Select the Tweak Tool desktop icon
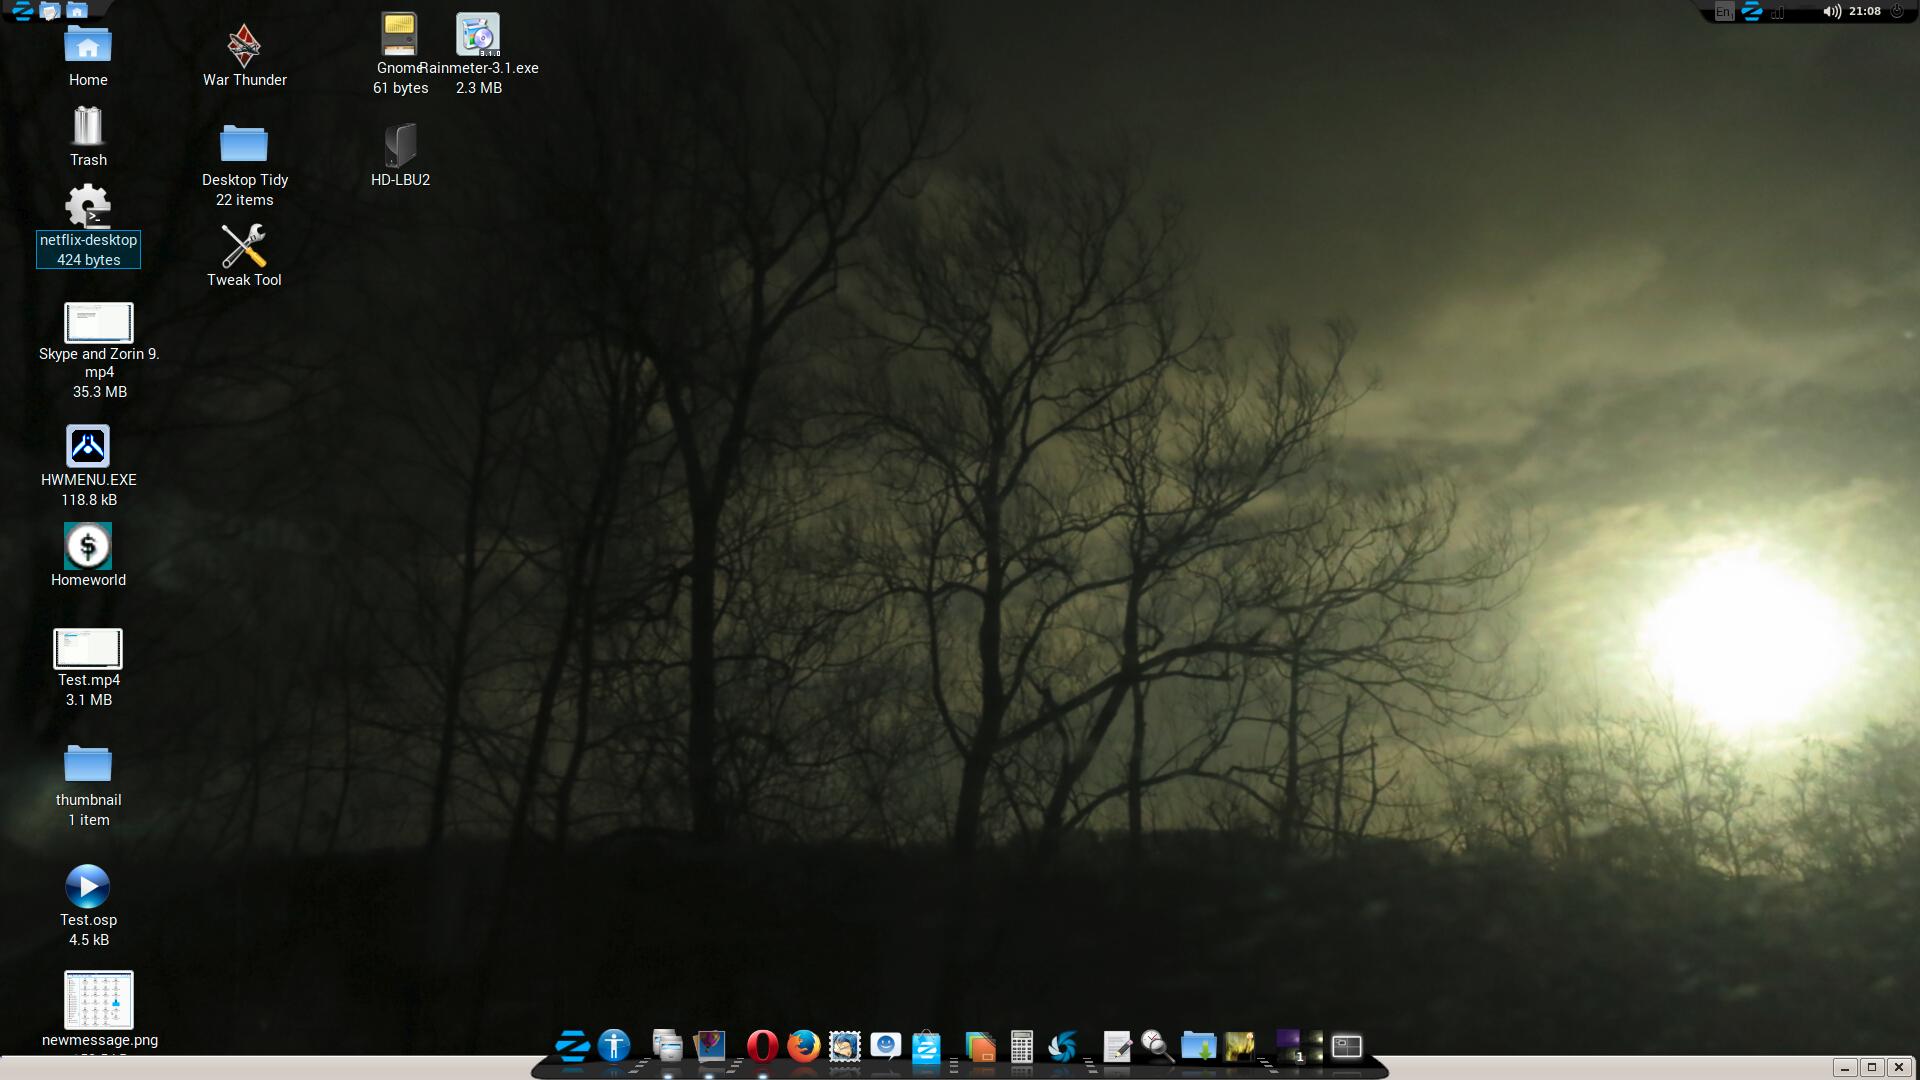The width and height of the screenshot is (1920, 1080). click(244, 246)
